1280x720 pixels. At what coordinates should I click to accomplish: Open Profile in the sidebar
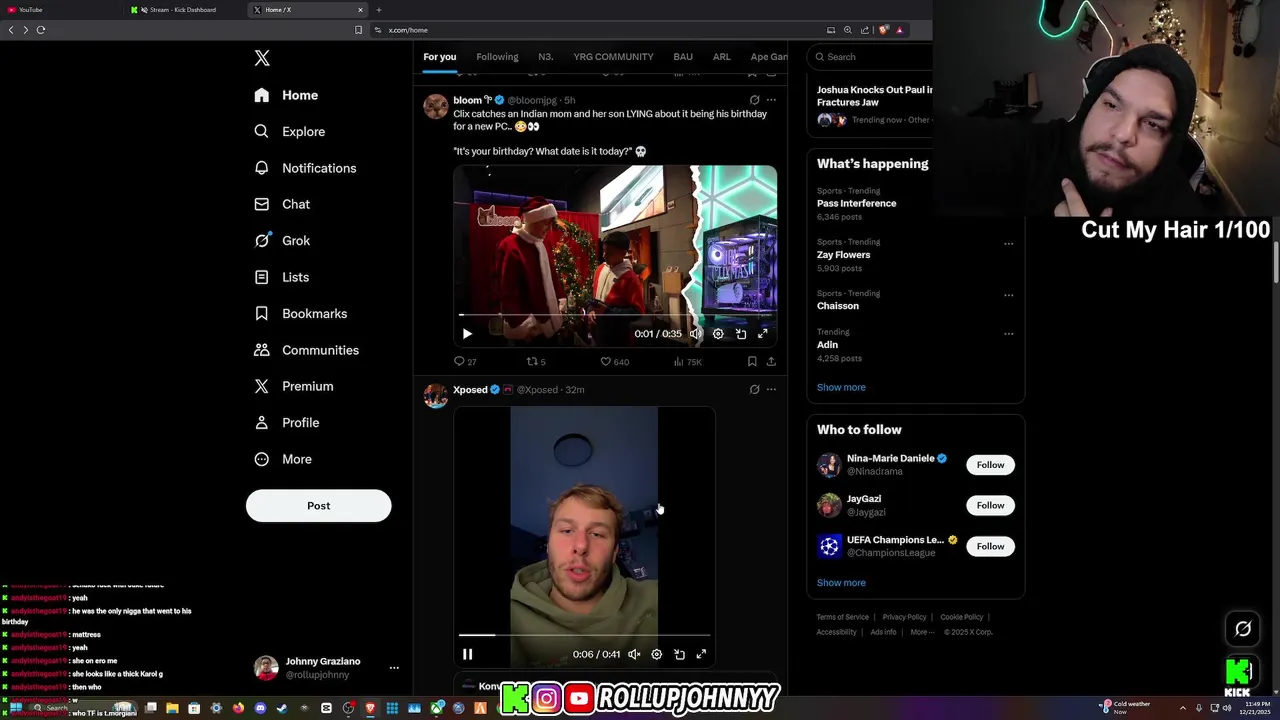pos(286,422)
